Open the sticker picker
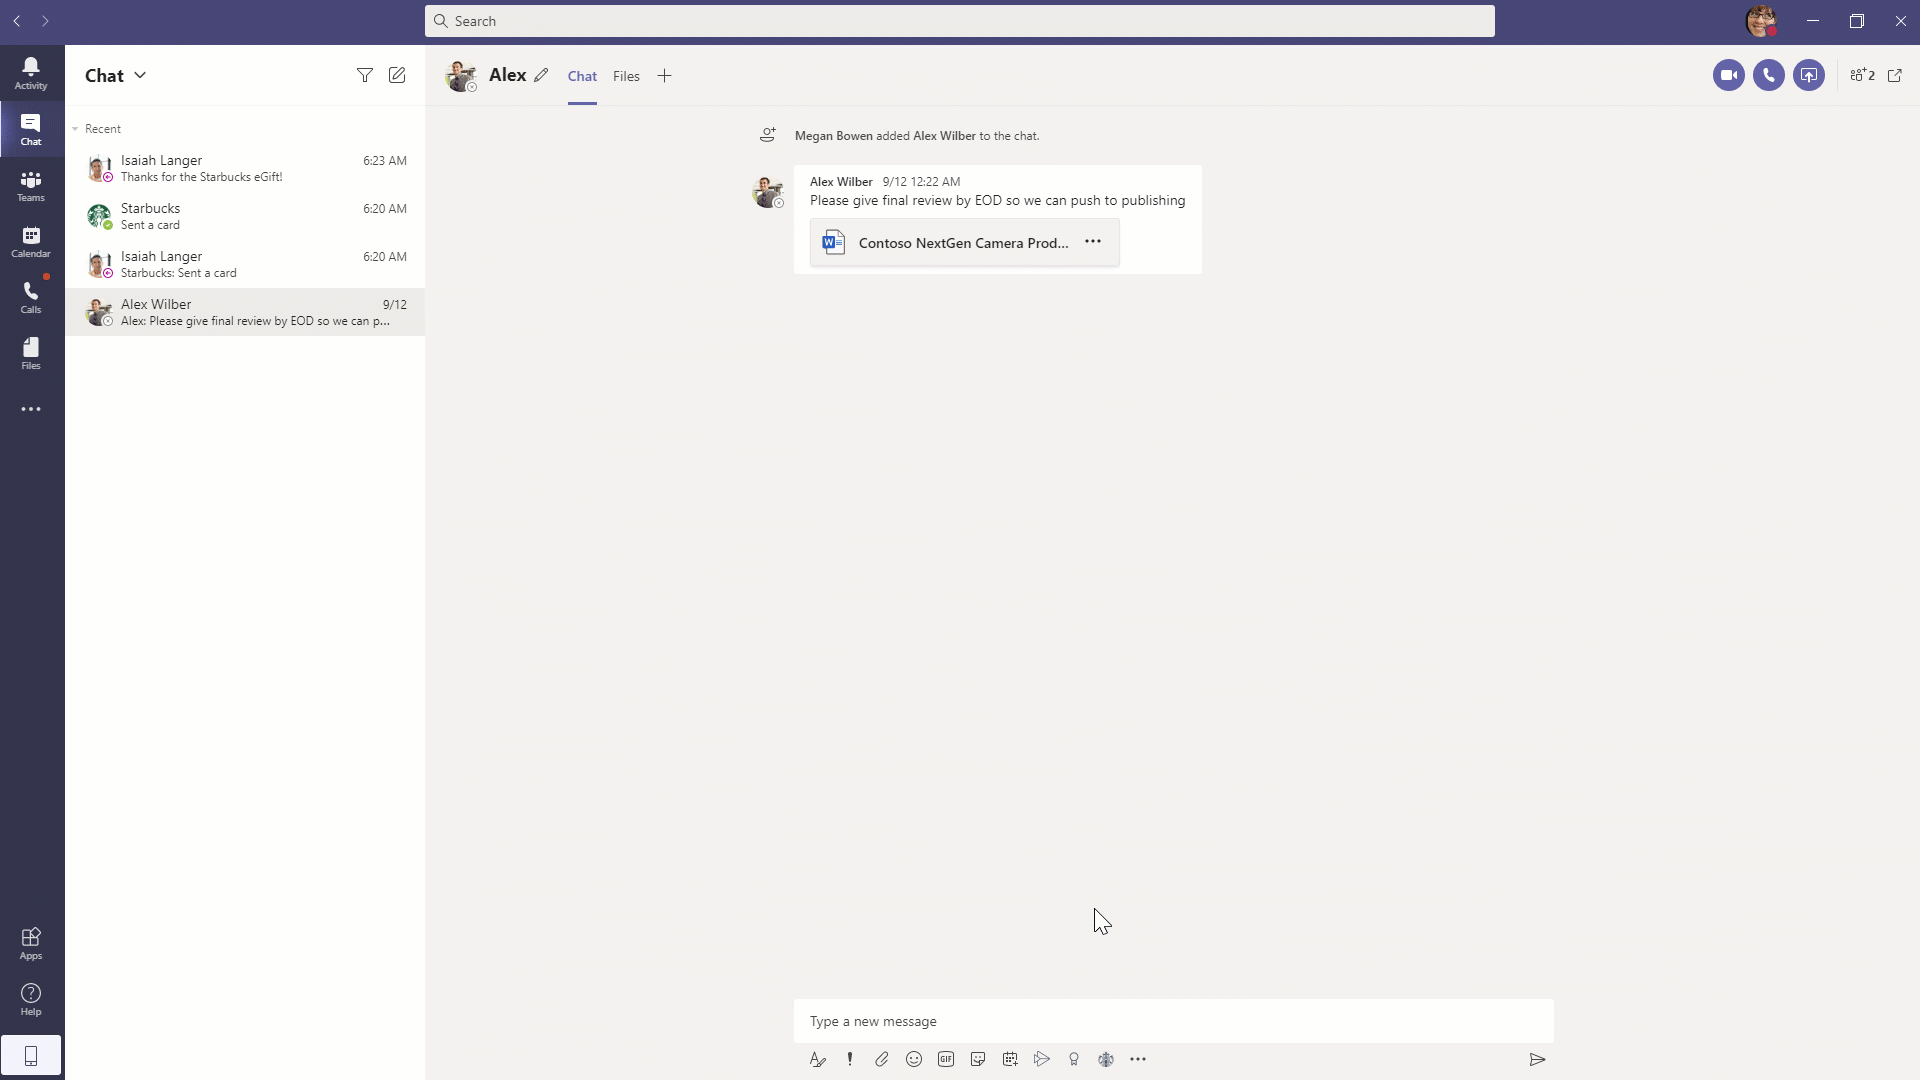 [978, 1059]
